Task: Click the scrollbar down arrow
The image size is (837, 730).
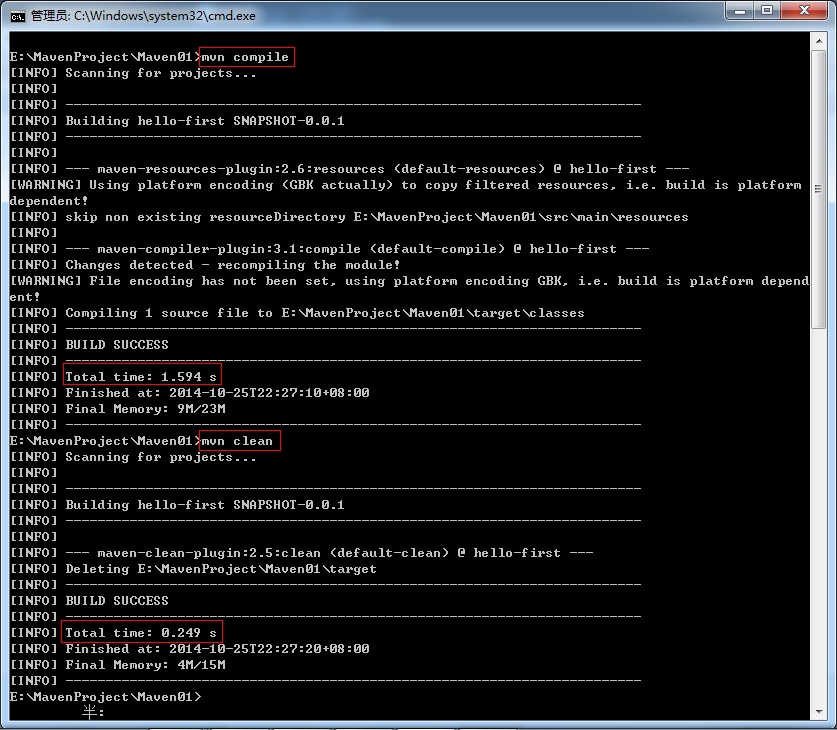Action: [818, 711]
